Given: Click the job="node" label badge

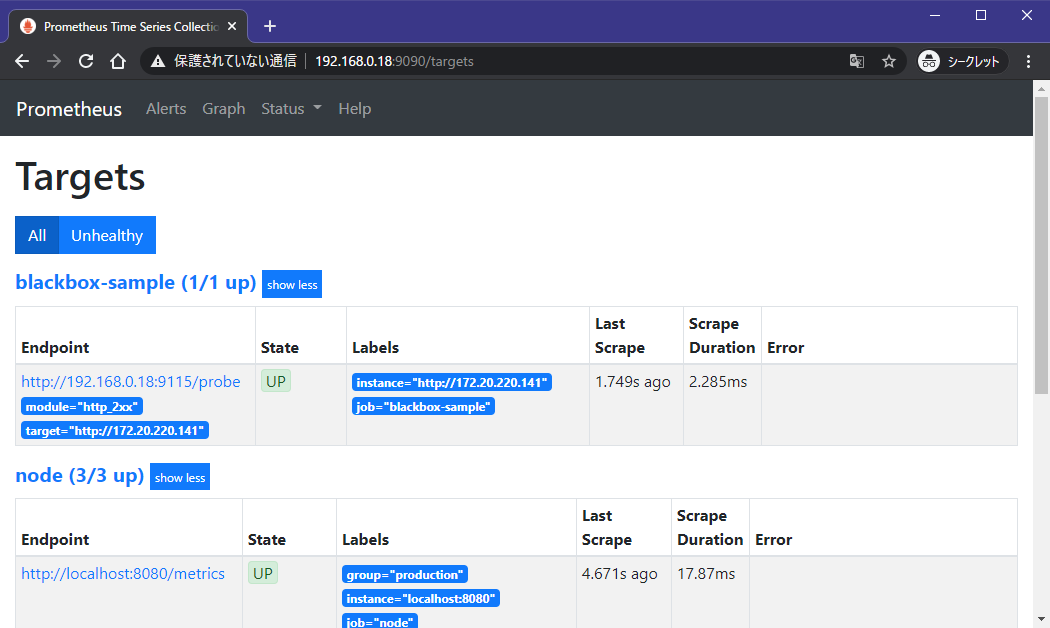Looking at the screenshot, I should pyautogui.click(x=380, y=621).
